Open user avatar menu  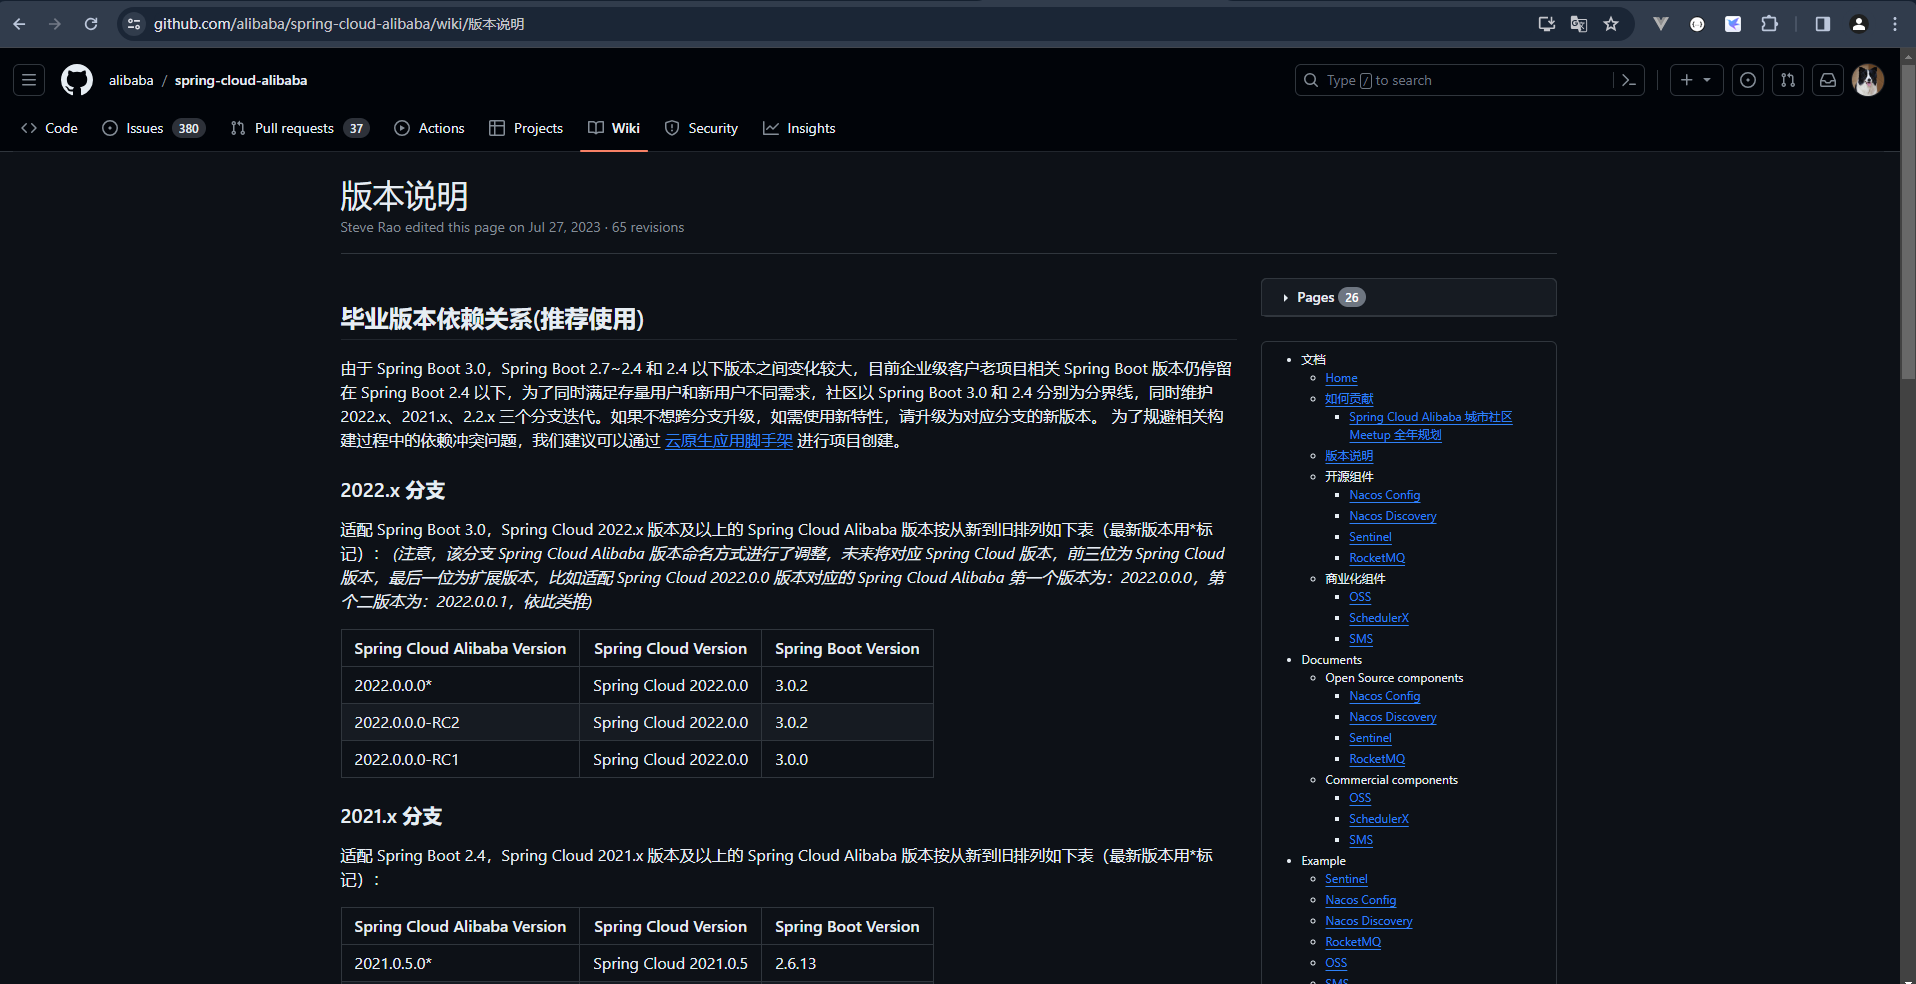coord(1868,80)
